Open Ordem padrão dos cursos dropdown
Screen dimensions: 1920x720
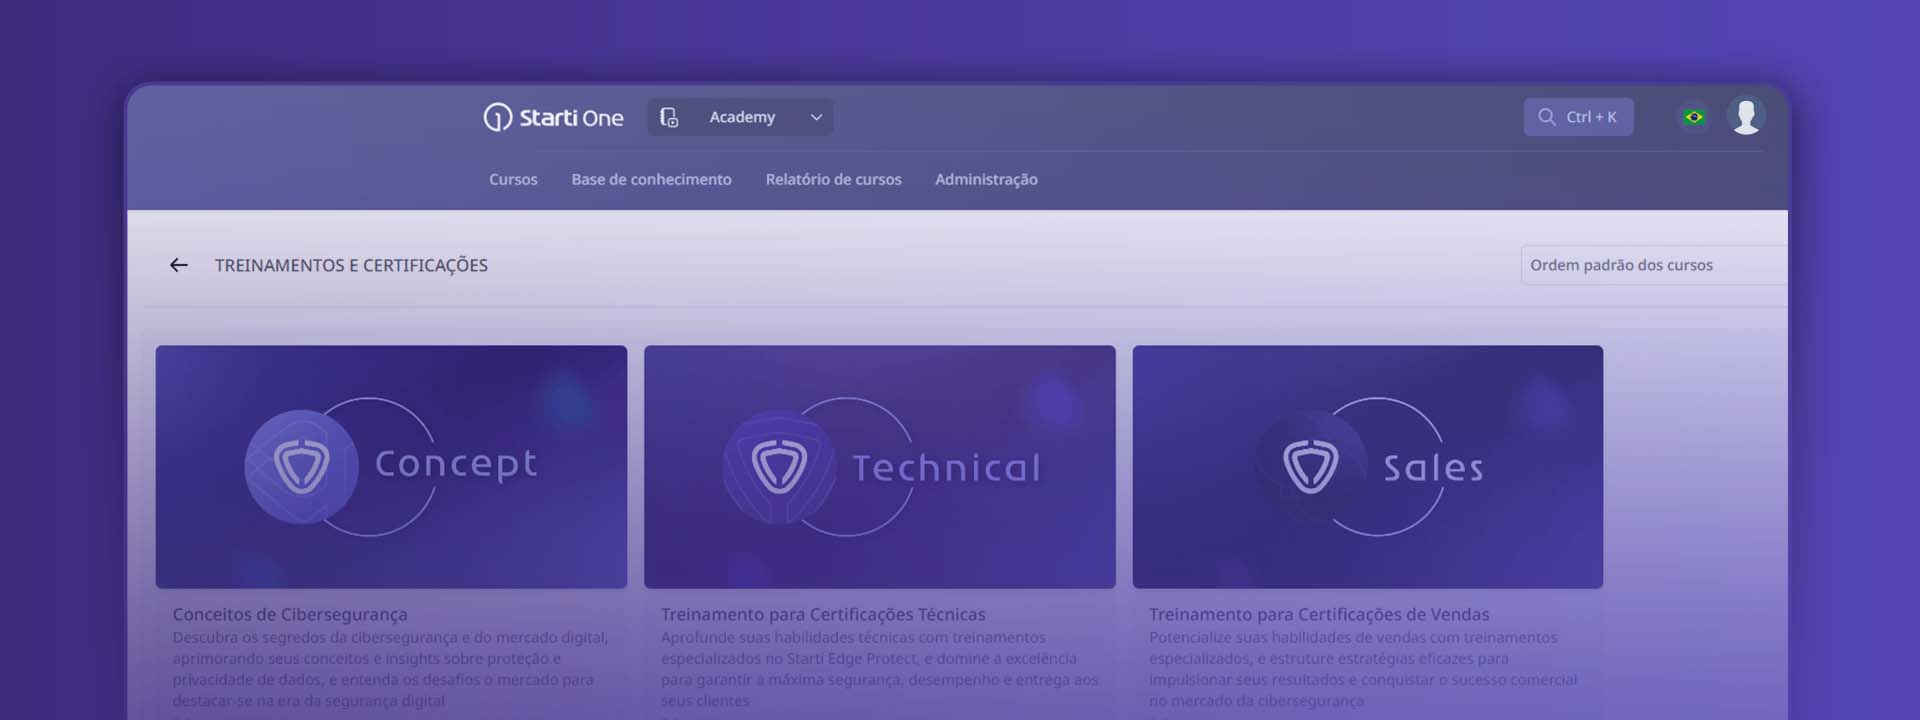(x=1650, y=265)
